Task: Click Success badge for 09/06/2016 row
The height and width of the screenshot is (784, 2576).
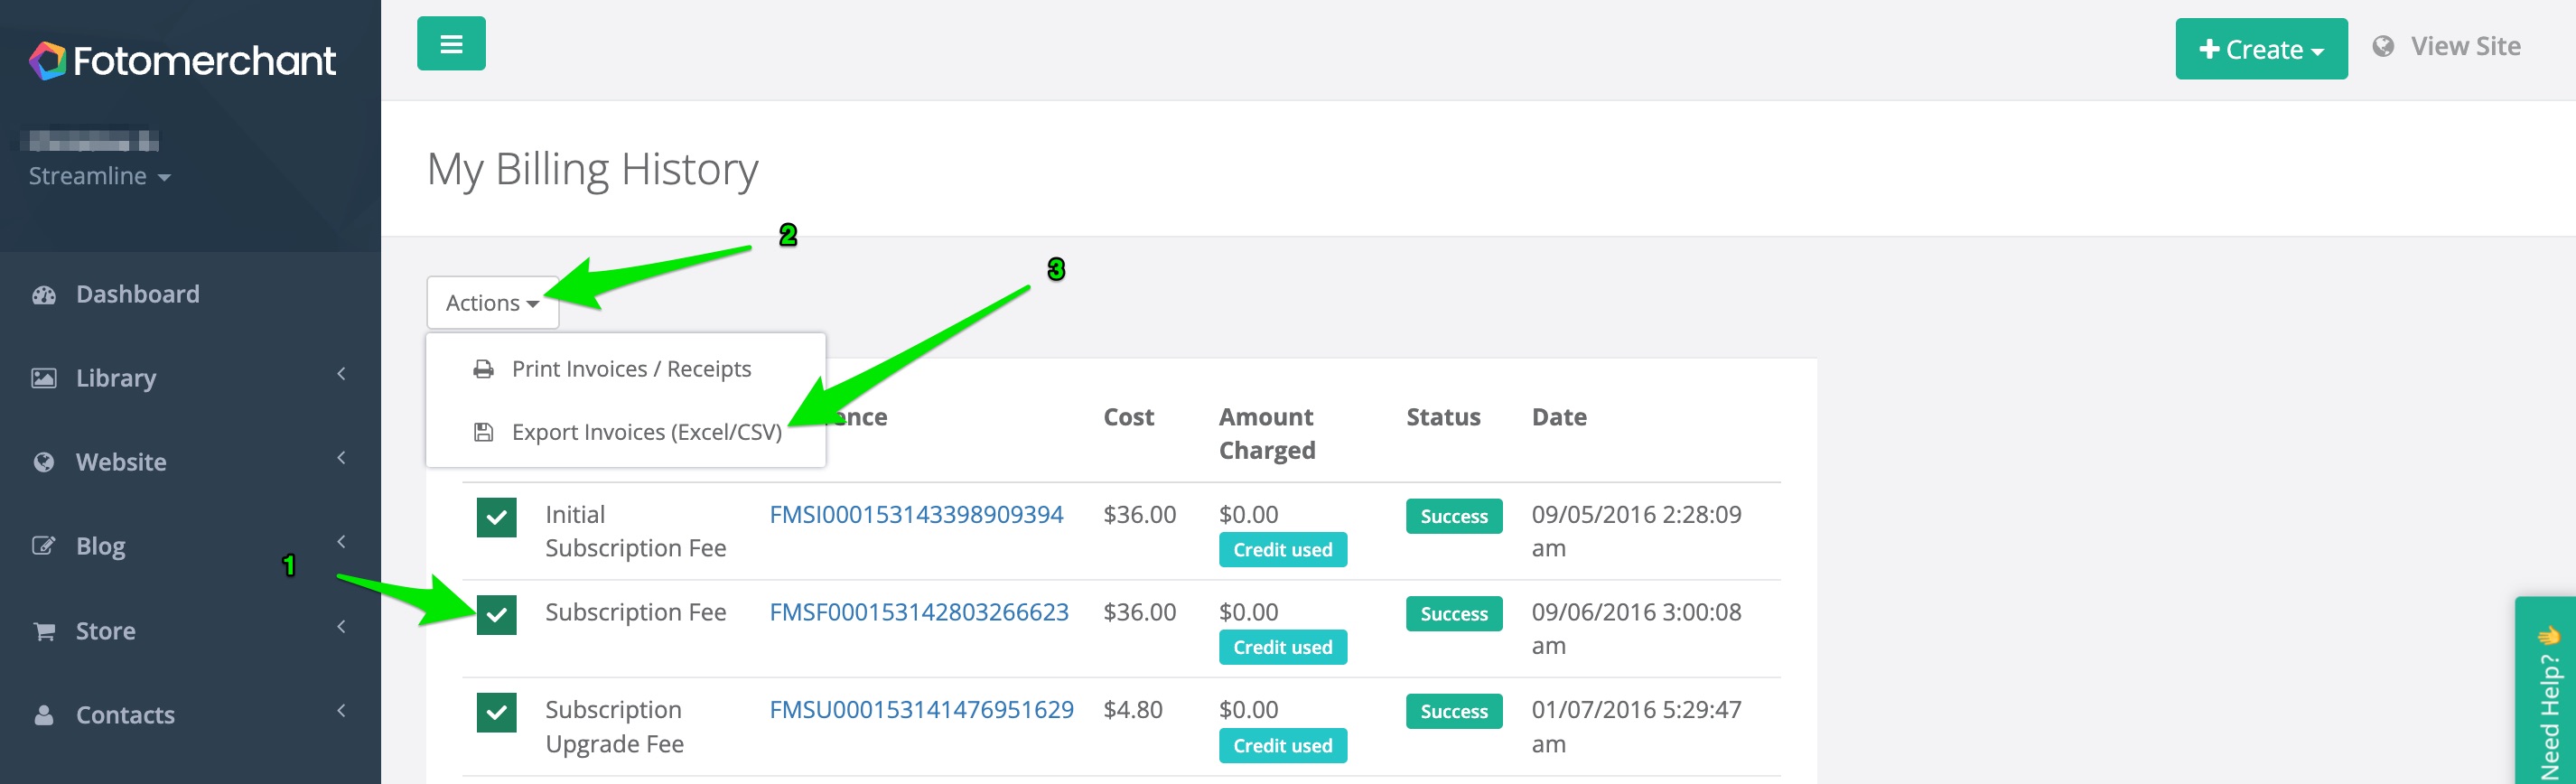Action: (1454, 614)
